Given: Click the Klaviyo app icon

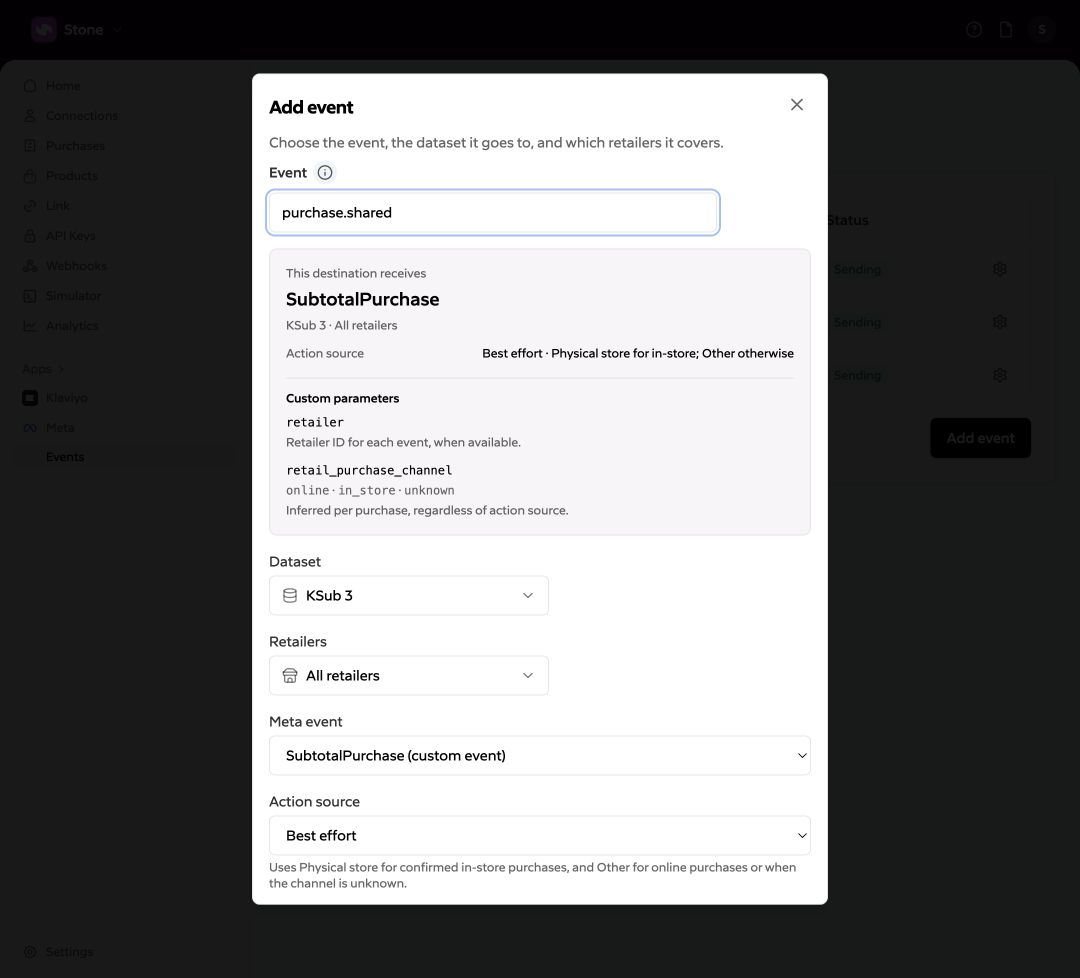Looking at the screenshot, I should click(x=30, y=398).
